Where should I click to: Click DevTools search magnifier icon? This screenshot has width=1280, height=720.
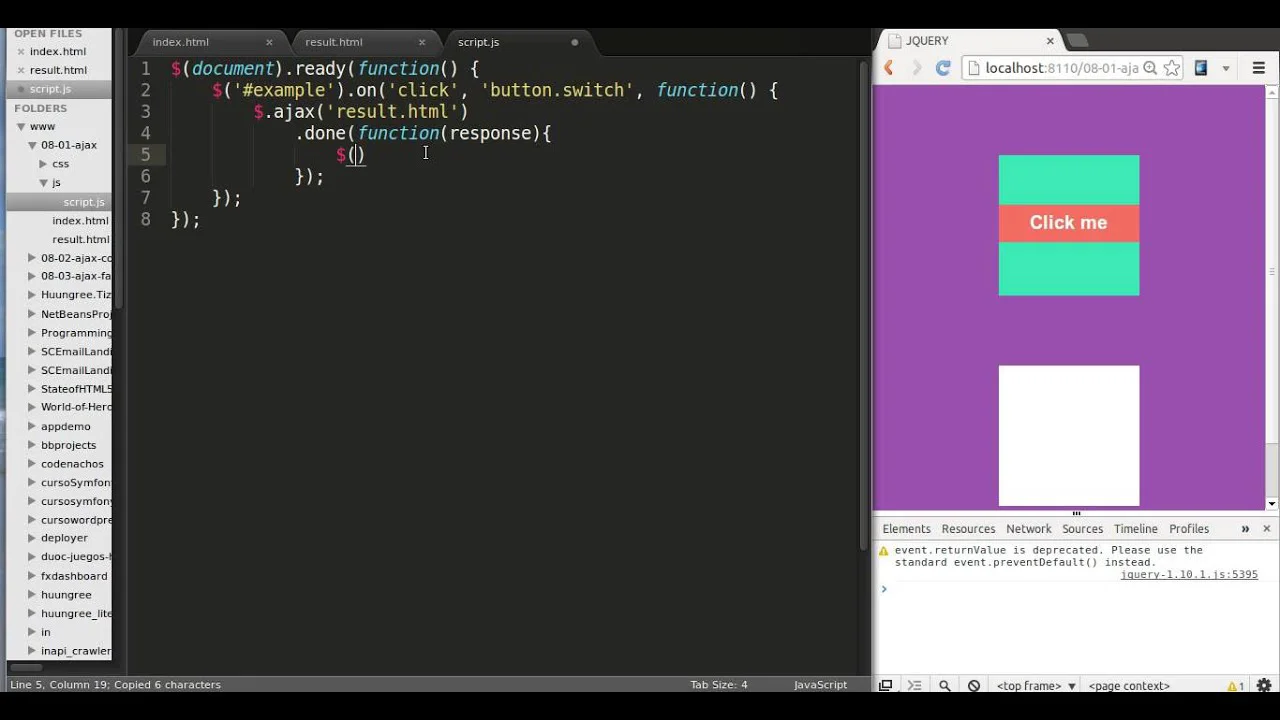(944, 686)
